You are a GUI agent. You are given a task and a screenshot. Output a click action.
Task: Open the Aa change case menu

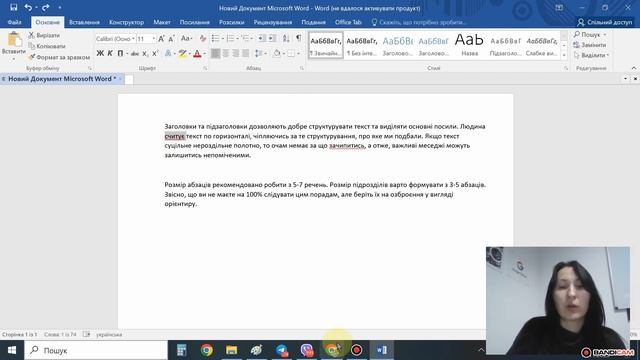tap(186, 39)
